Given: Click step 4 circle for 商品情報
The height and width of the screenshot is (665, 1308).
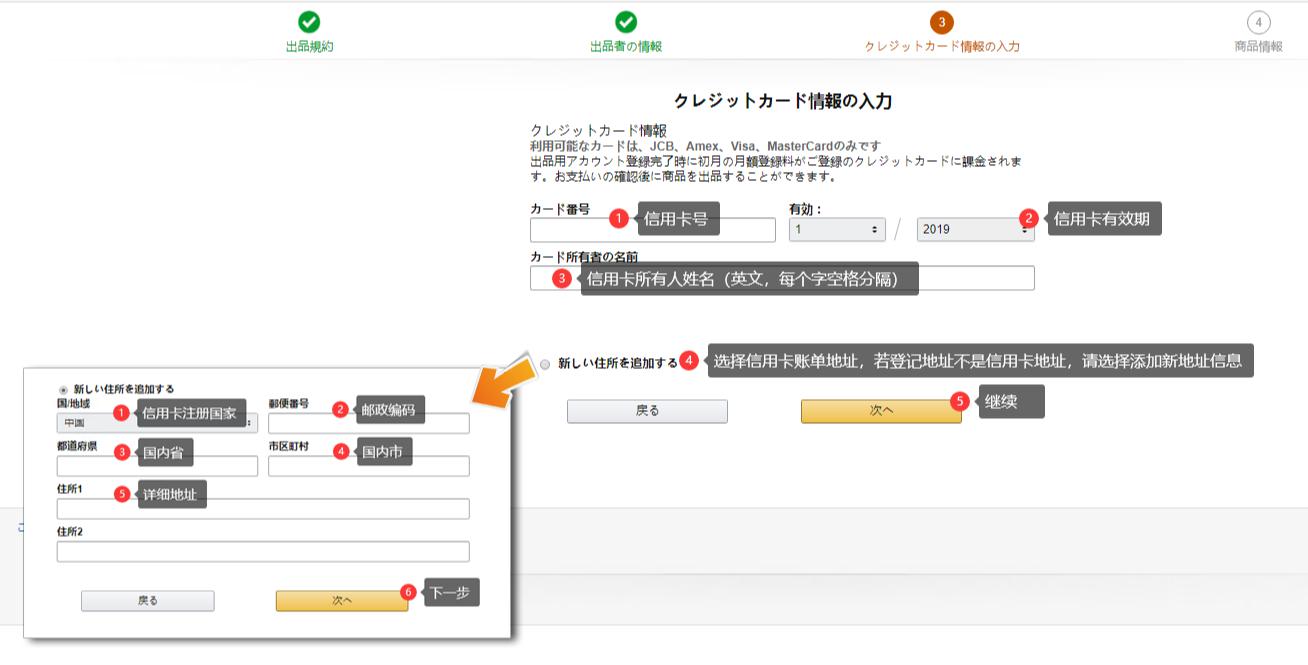Looking at the screenshot, I should point(1258,22).
